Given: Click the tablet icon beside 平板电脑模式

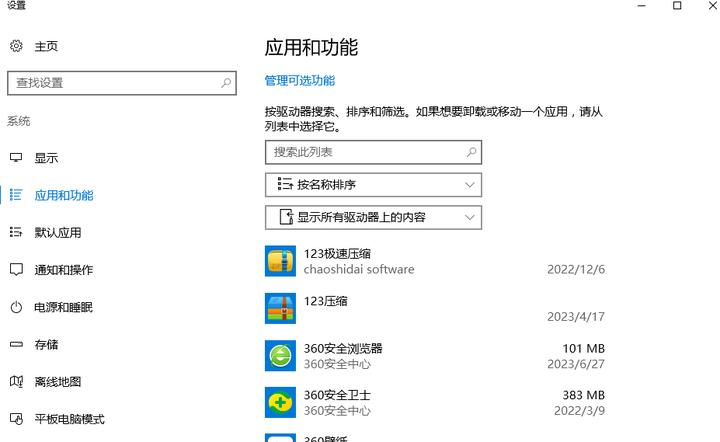Looking at the screenshot, I should [x=16, y=419].
